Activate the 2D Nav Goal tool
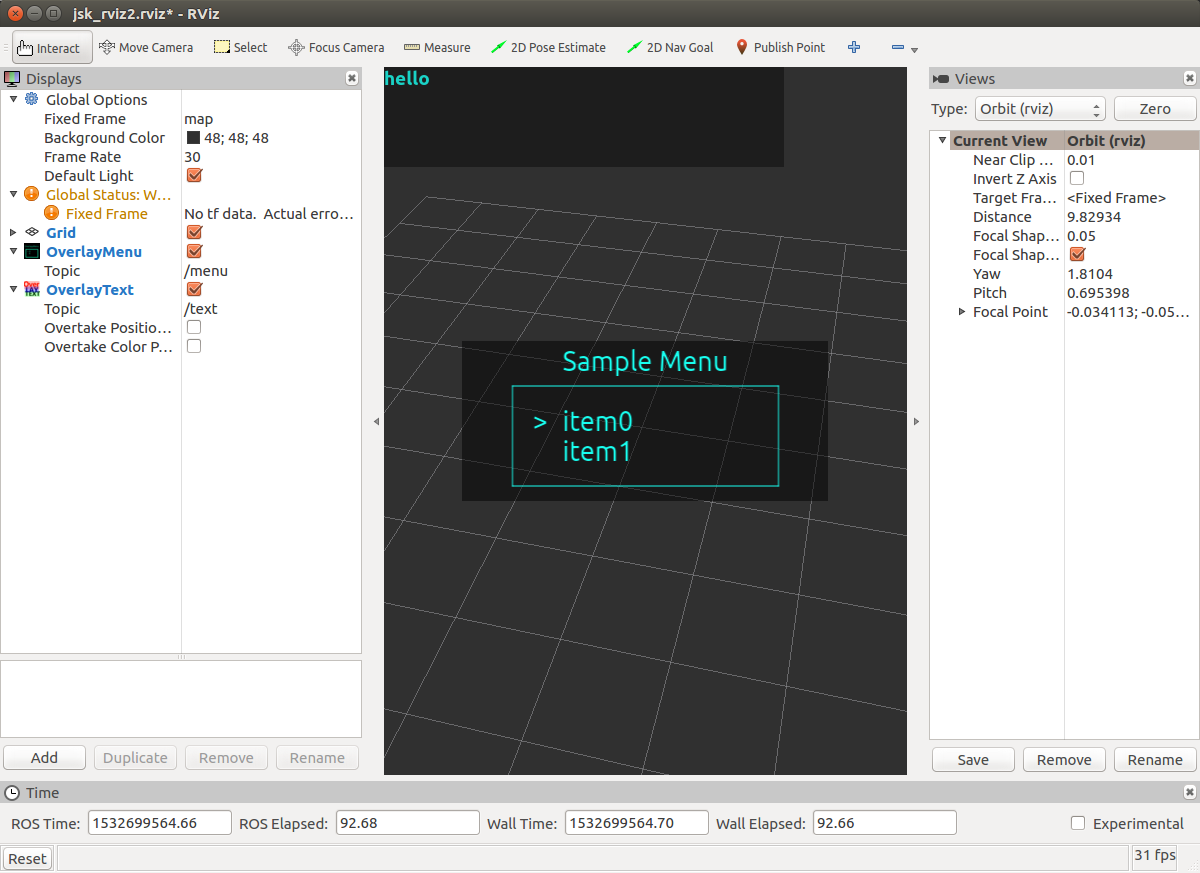The width and height of the screenshot is (1200, 873). (670, 47)
